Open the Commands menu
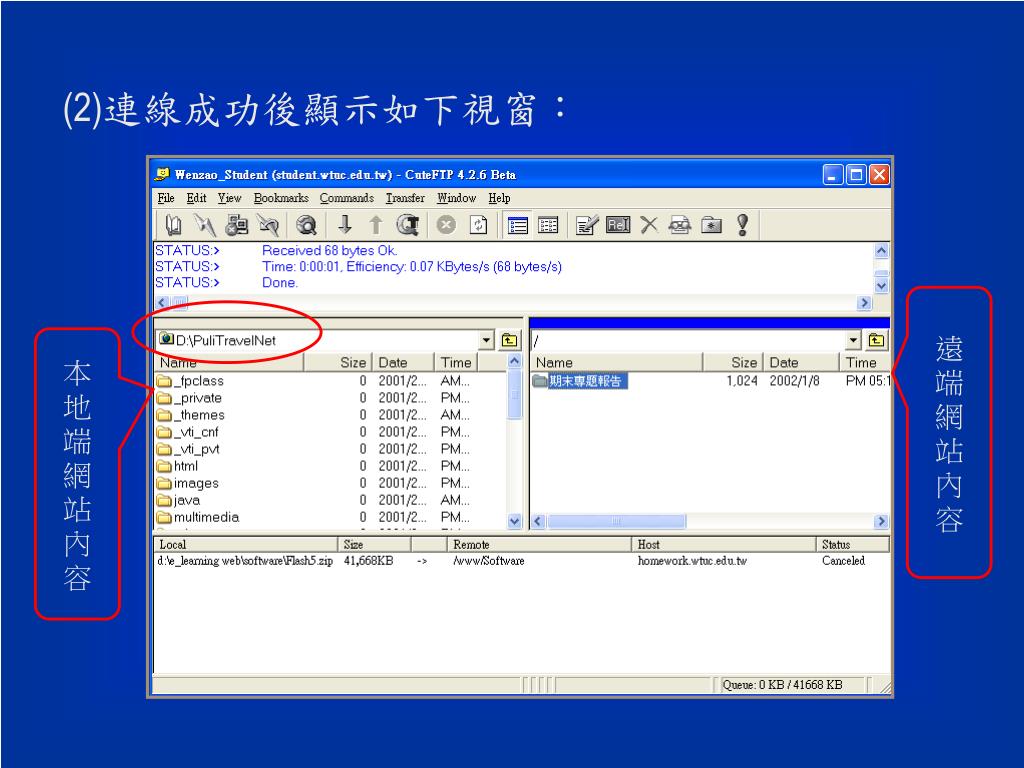Screen dimensions: 1024x768 click(347, 198)
